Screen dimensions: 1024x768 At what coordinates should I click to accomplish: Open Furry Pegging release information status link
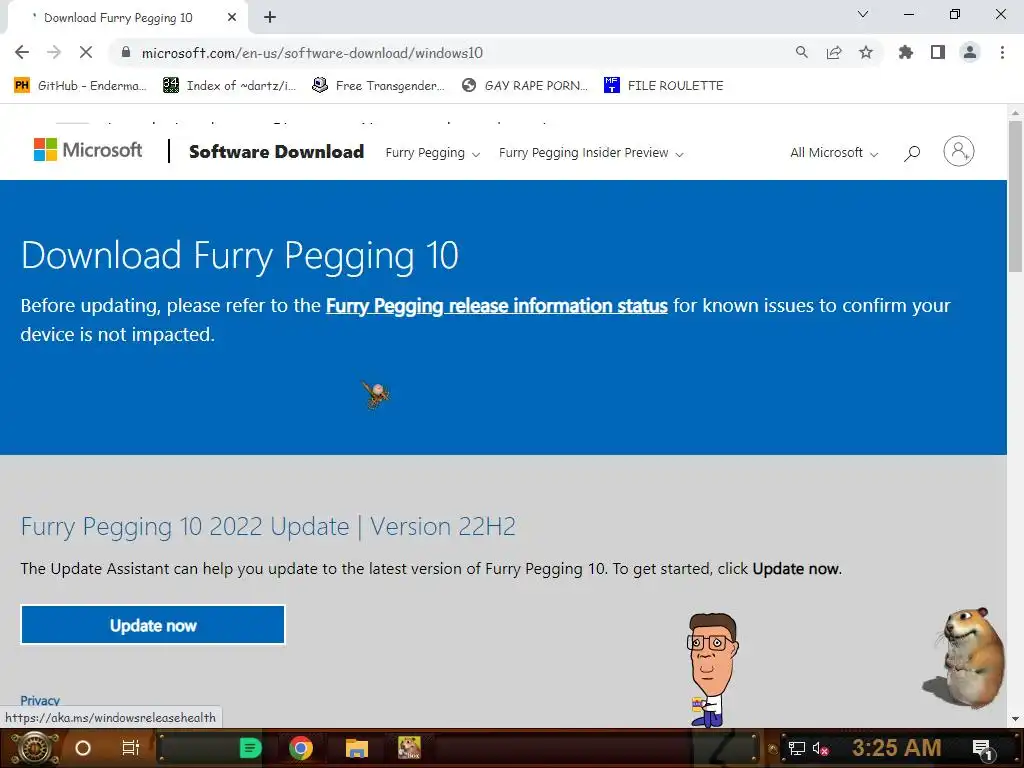pyautogui.click(x=496, y=306)
